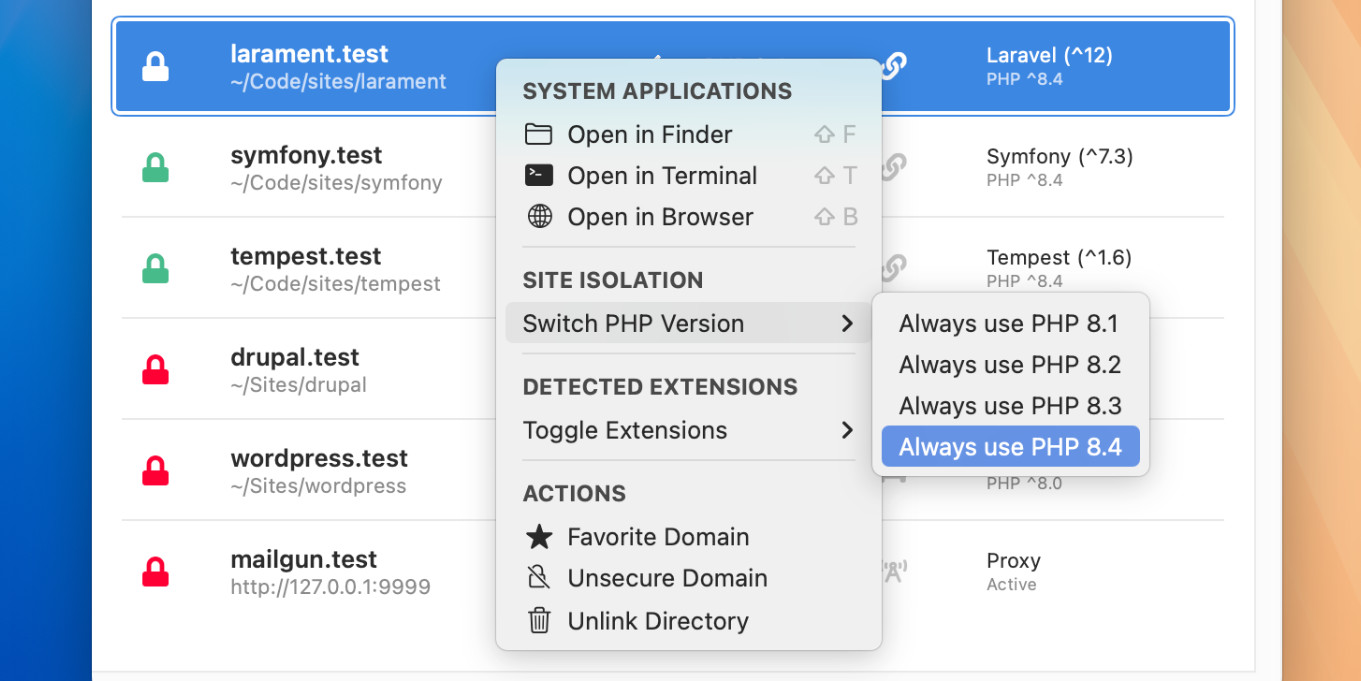Toggle the secure lock on mailgun.test
This screenshot has width=1361, height=681.
click(x=155, y=572)
